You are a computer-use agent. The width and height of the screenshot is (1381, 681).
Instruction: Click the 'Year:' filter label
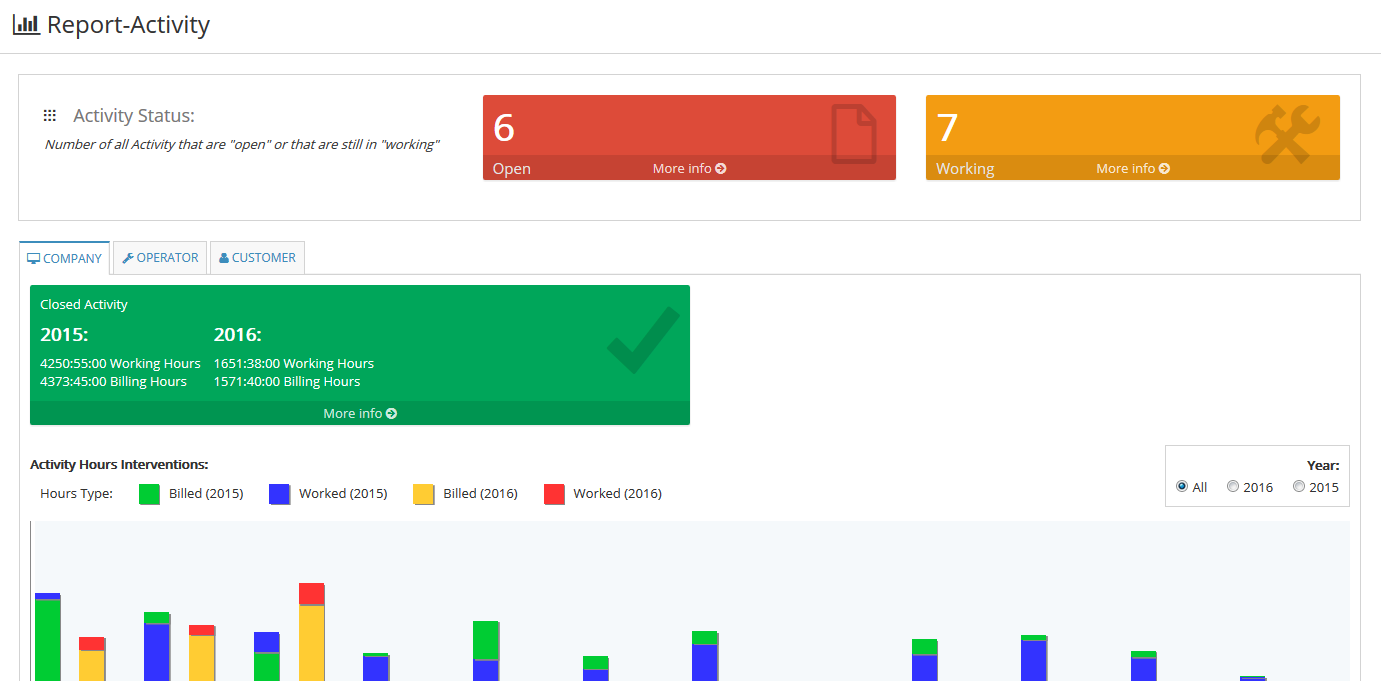click(1323, 465)
